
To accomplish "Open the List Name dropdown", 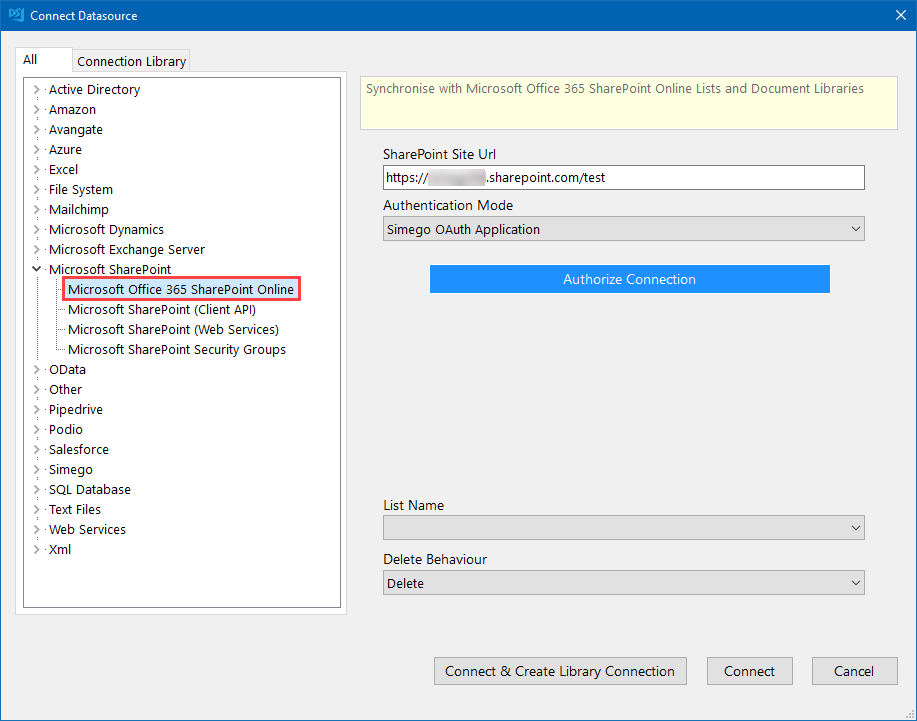I will point(623,528).
